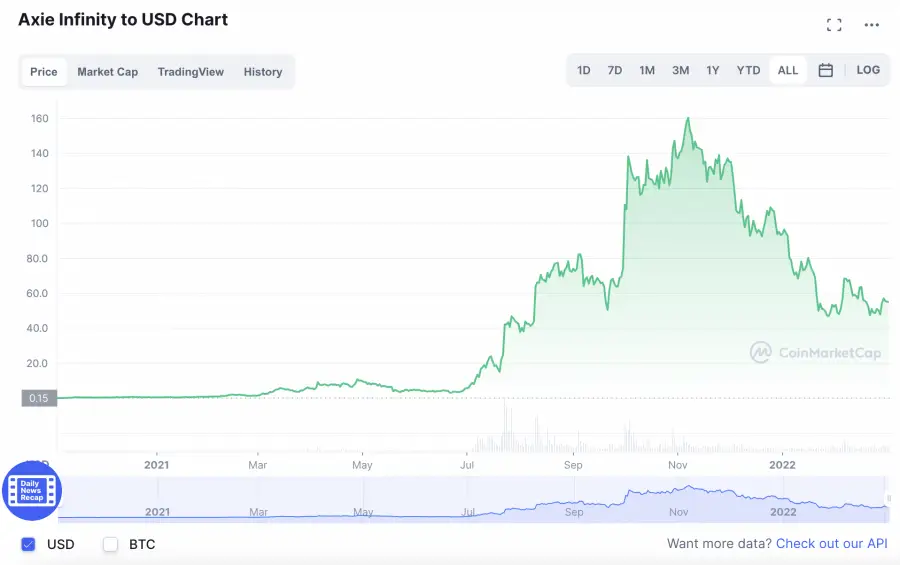This screenshot has width=900, height=565.
Task: Open the TradingView tab
Action: (191, 72)
